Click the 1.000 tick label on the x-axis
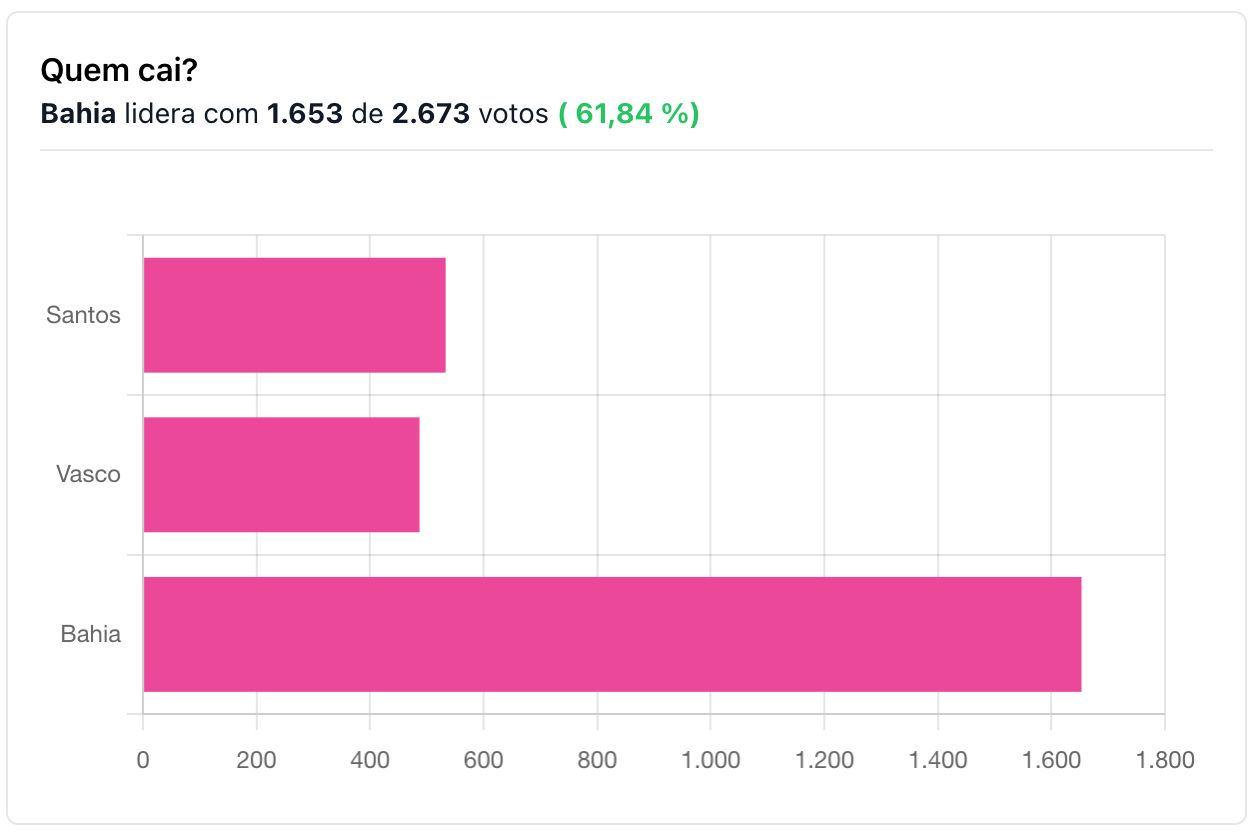Viewport: 1256px width, 834px height. click(x=710, y=760)
